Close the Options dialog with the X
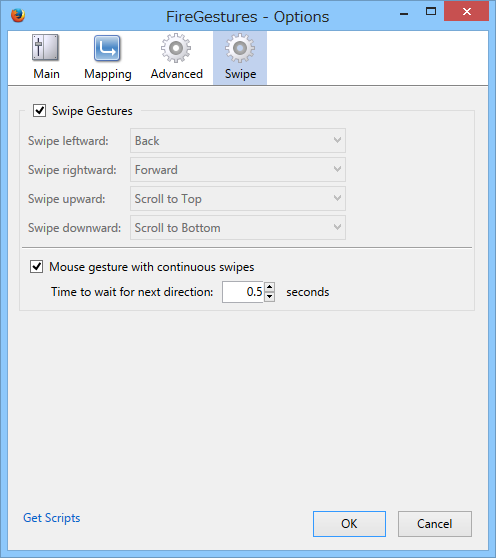496x558 pixels. [467, 11]
